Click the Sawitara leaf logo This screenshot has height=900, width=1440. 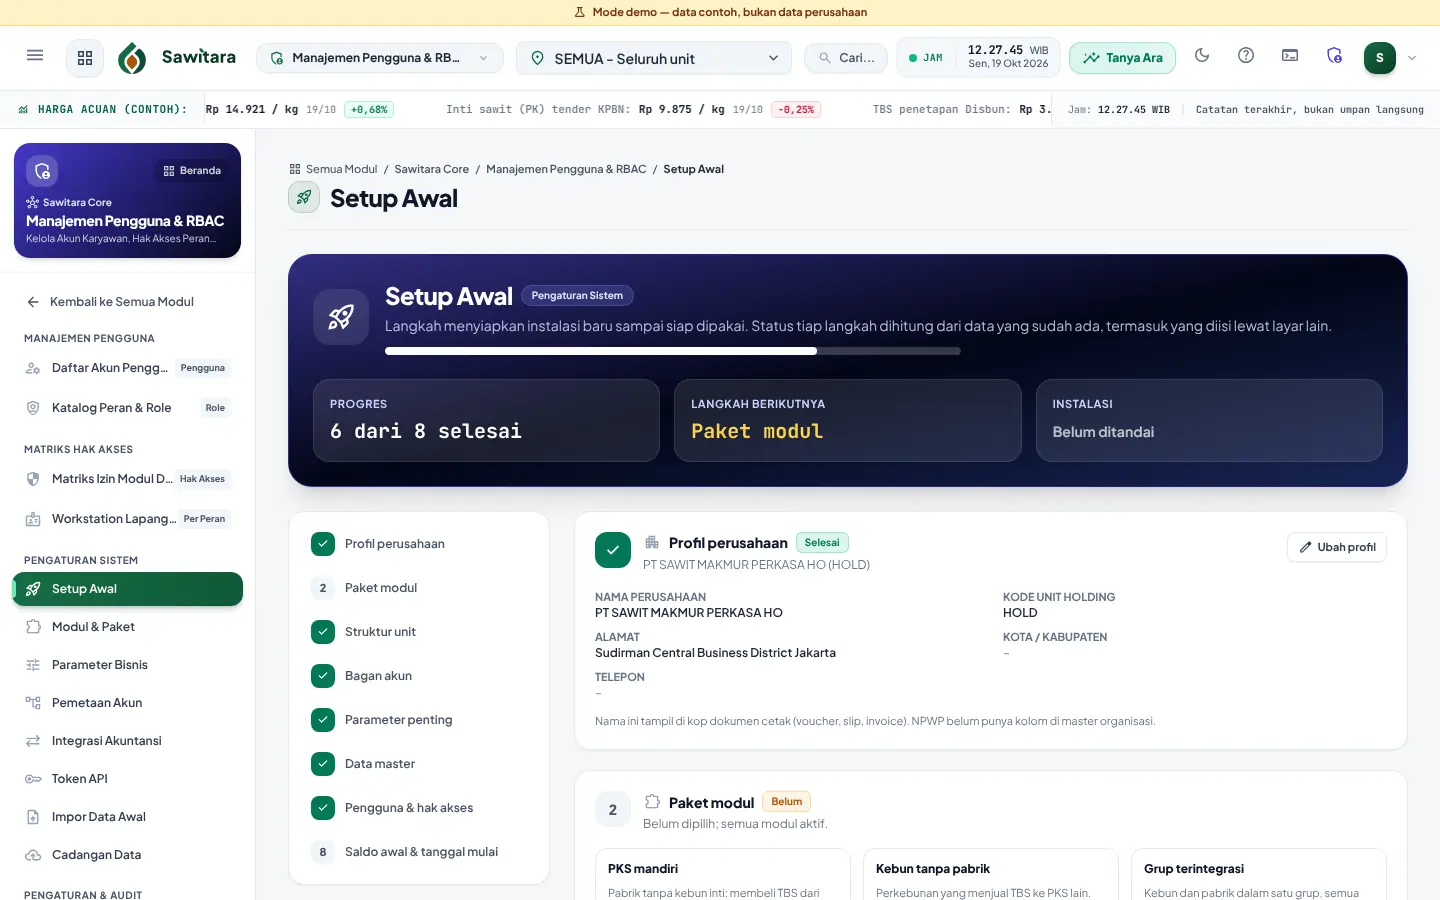point(132,58)
